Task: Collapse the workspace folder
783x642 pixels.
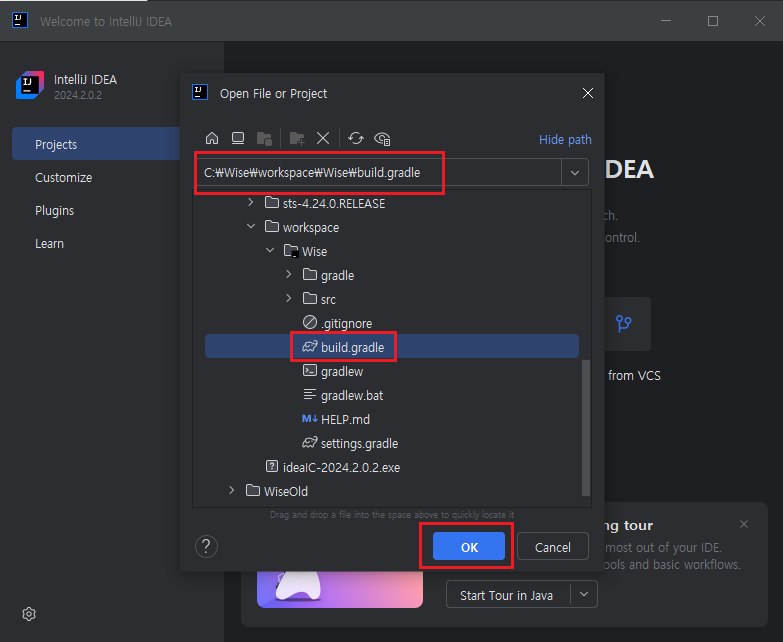Action: 251,227
